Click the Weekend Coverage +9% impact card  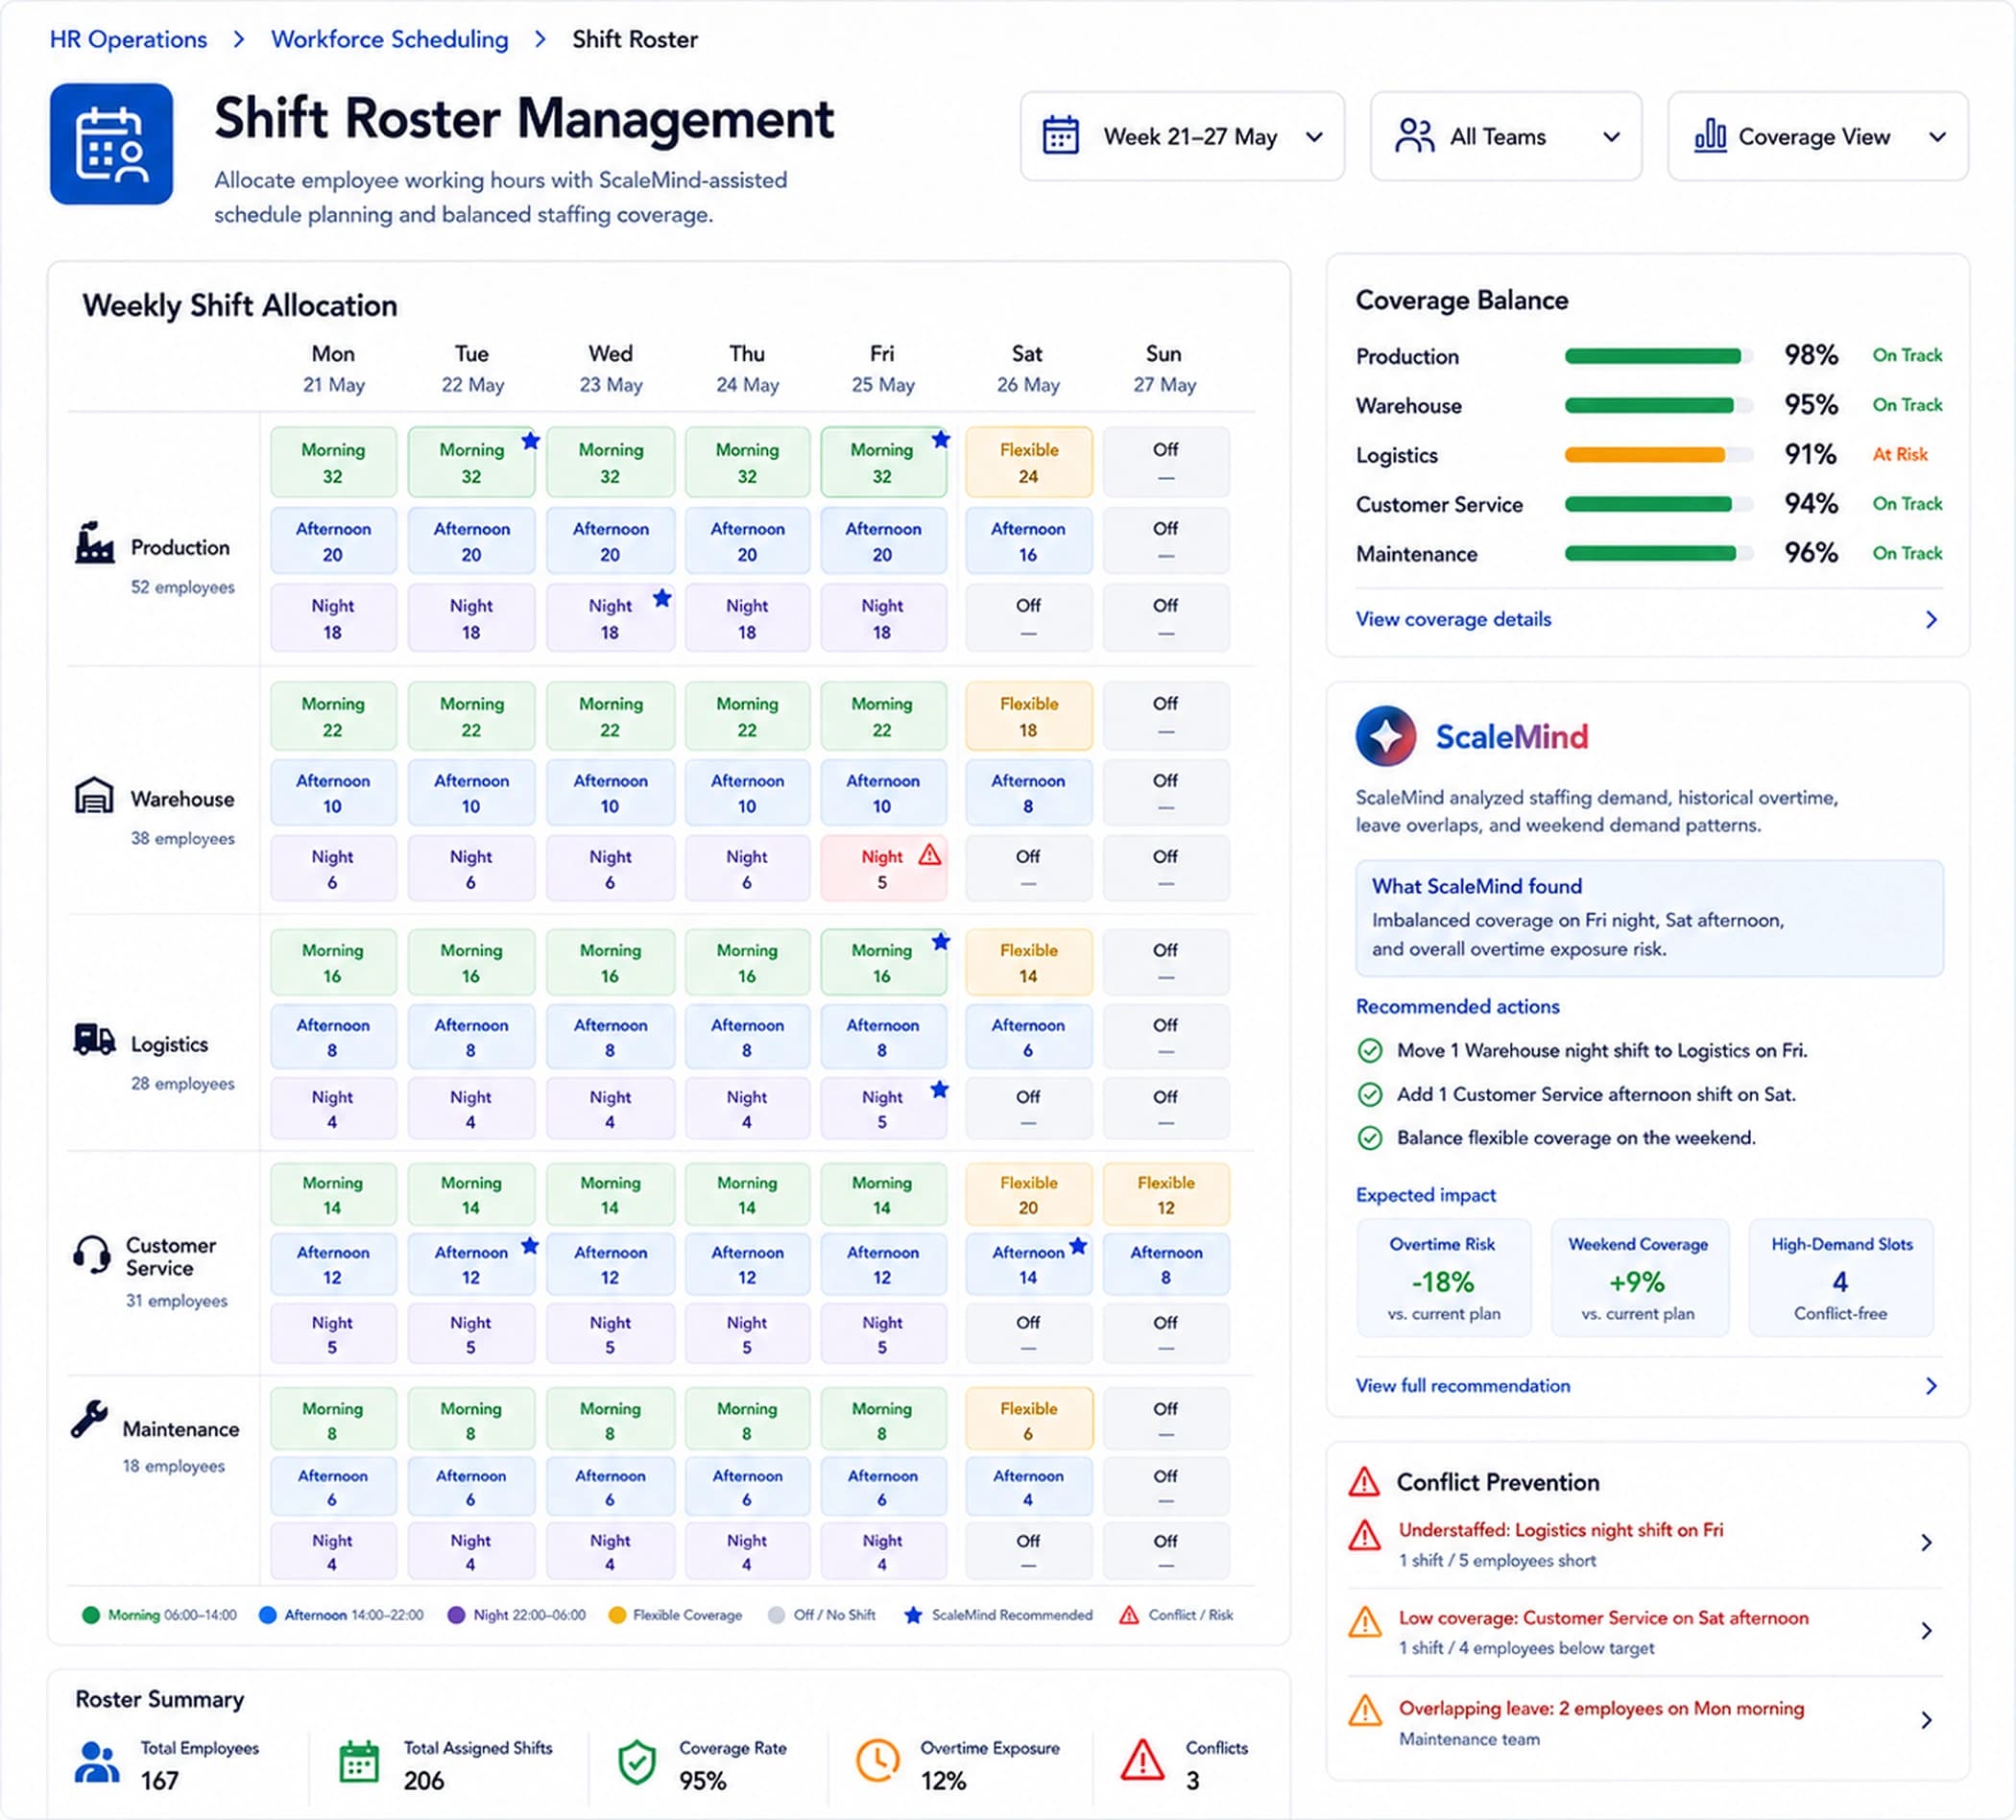pyautogui.click(x=1638, y=1277)
